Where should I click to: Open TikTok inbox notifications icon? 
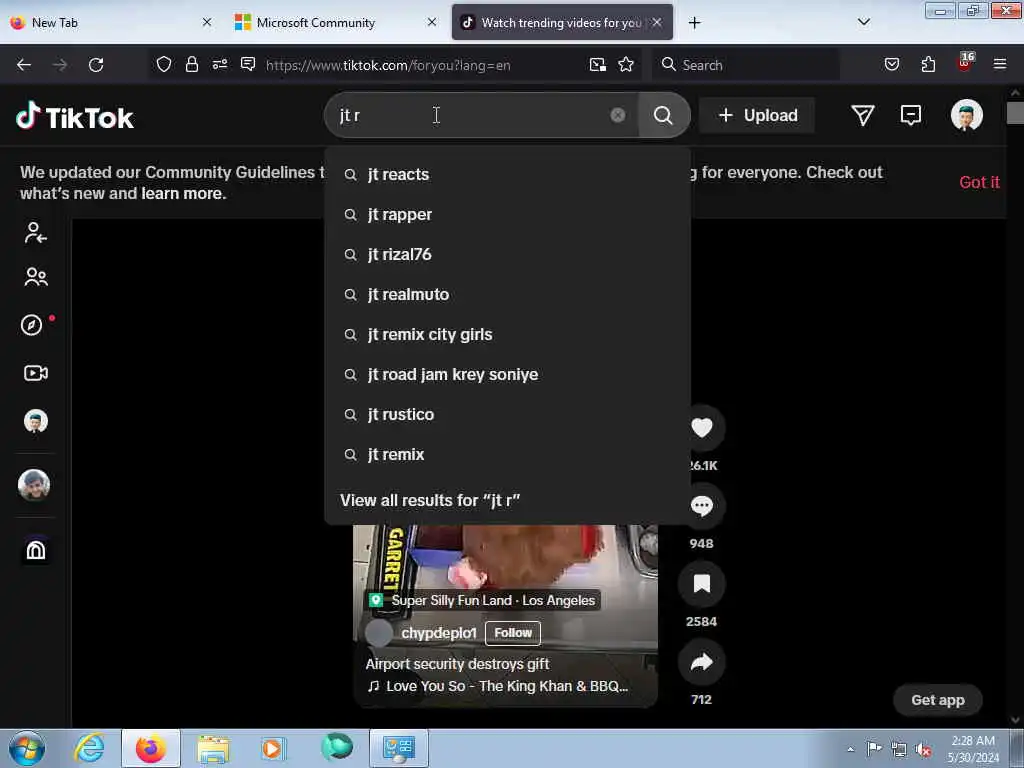(910, 116)
